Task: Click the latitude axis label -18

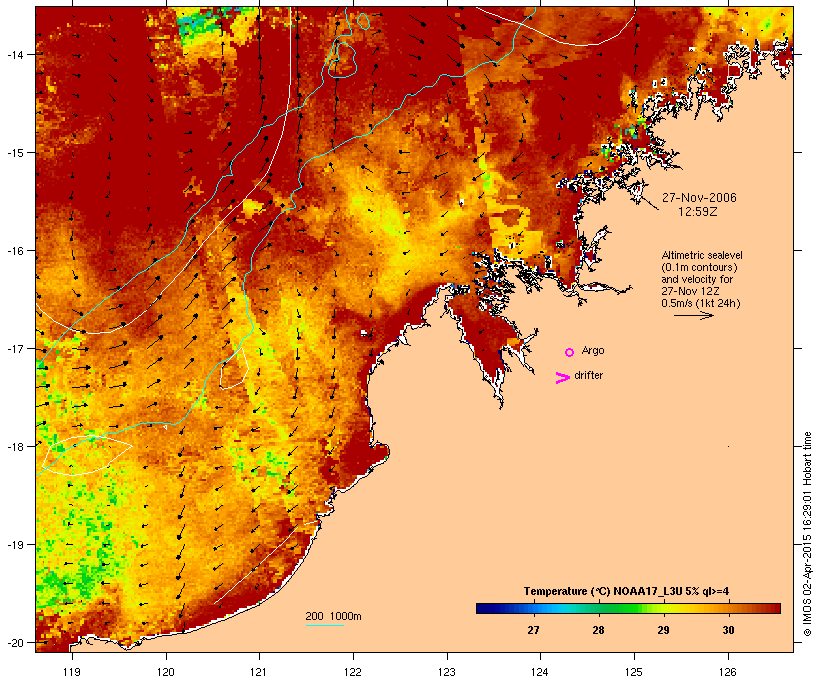Action: pos(14,447)
